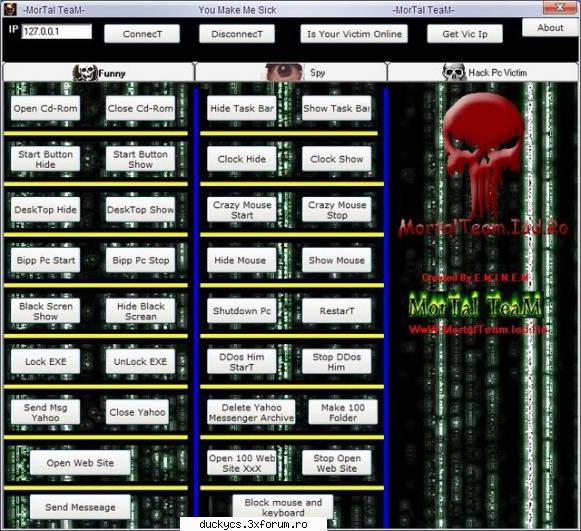Click Stop Open Web Site button
This screenshot has height=531, width=581.
pyautogui.click(x=337, y=462)
